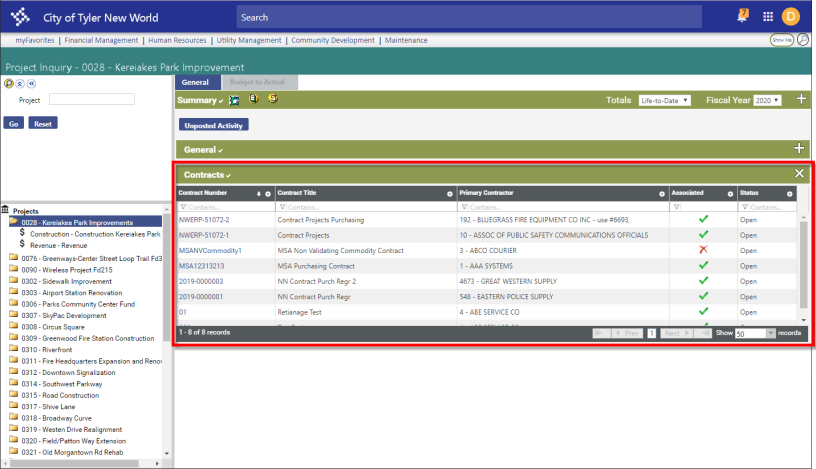
Task: Open Contract Title column settings dot
Action: pyautogui.click(x=450, y=194)
